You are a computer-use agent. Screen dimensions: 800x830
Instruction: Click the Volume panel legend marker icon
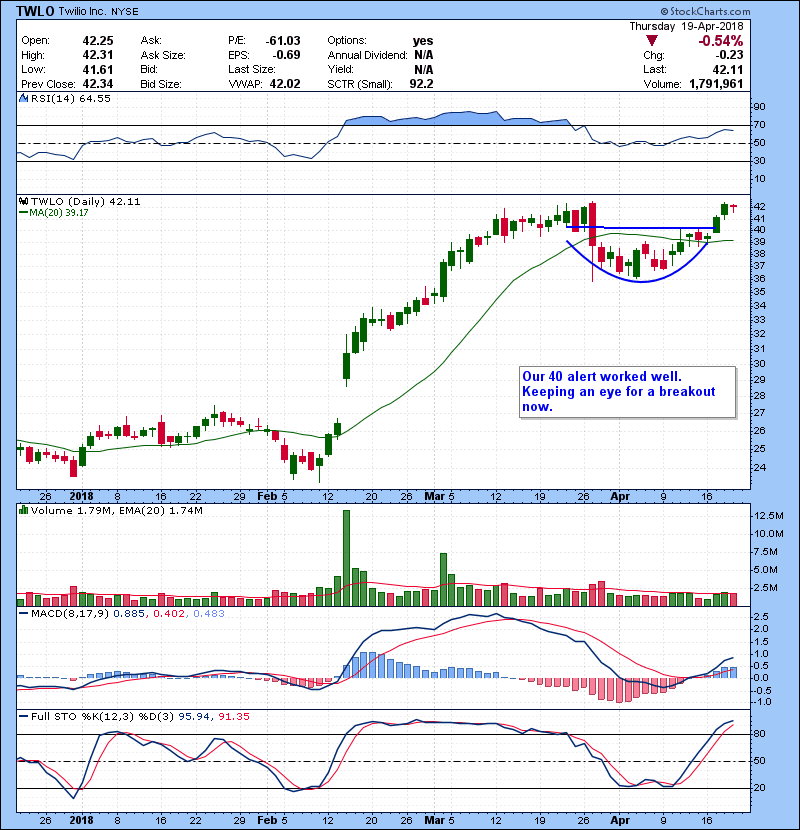coord(24,511)
